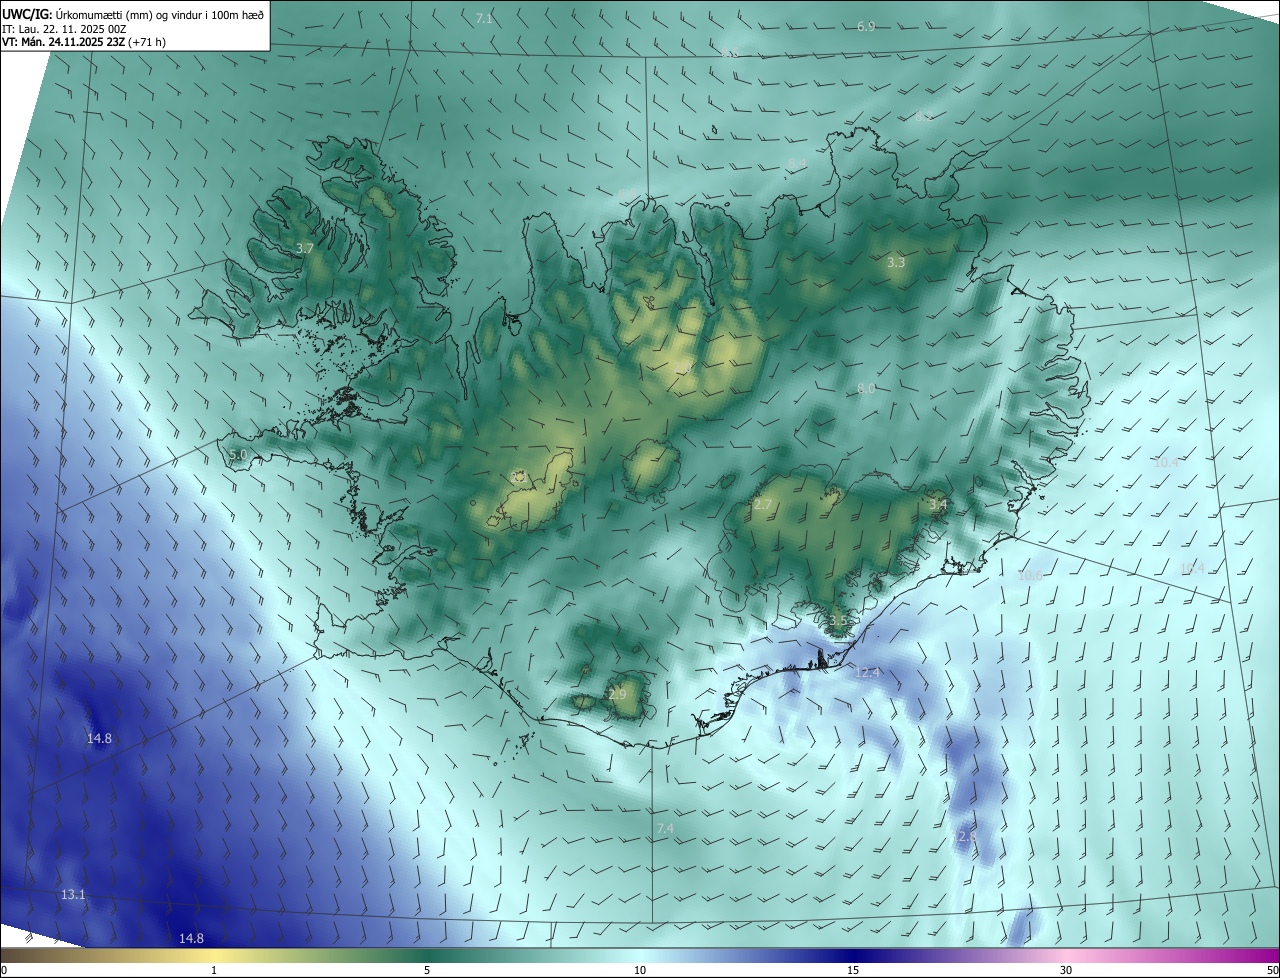Viewport: 1280px width, 978px height.
Task: Click the color scale tick labeled 50
Action: click(x=1272, y=970)
